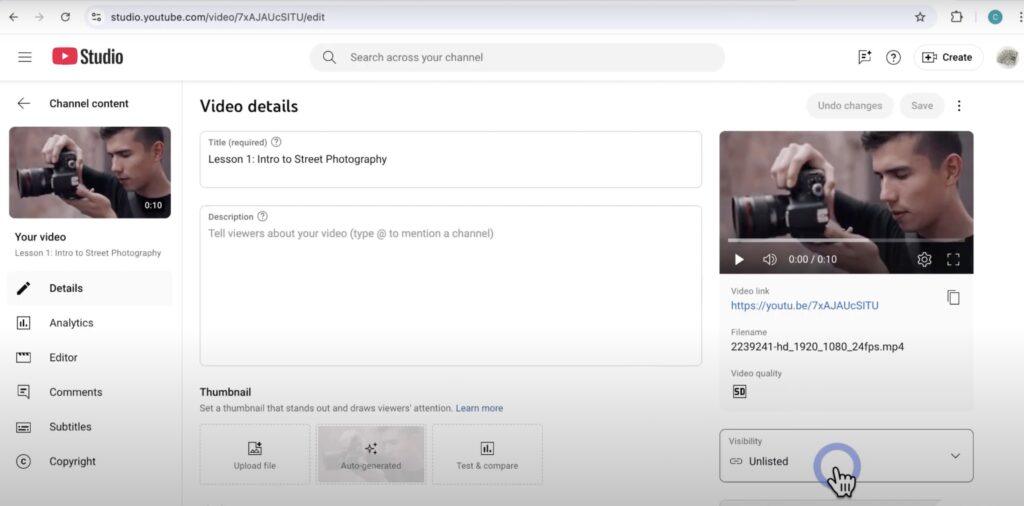Mute the video preview volume
1024x506 pixels.
(769, 259)
